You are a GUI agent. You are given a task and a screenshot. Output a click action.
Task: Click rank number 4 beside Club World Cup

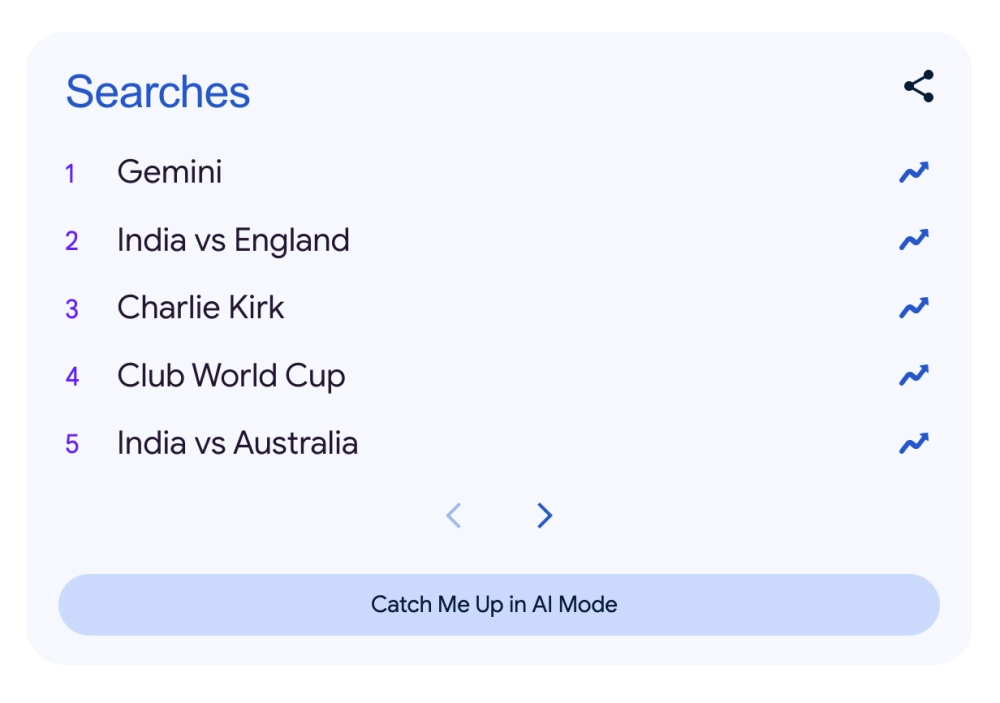71,377
